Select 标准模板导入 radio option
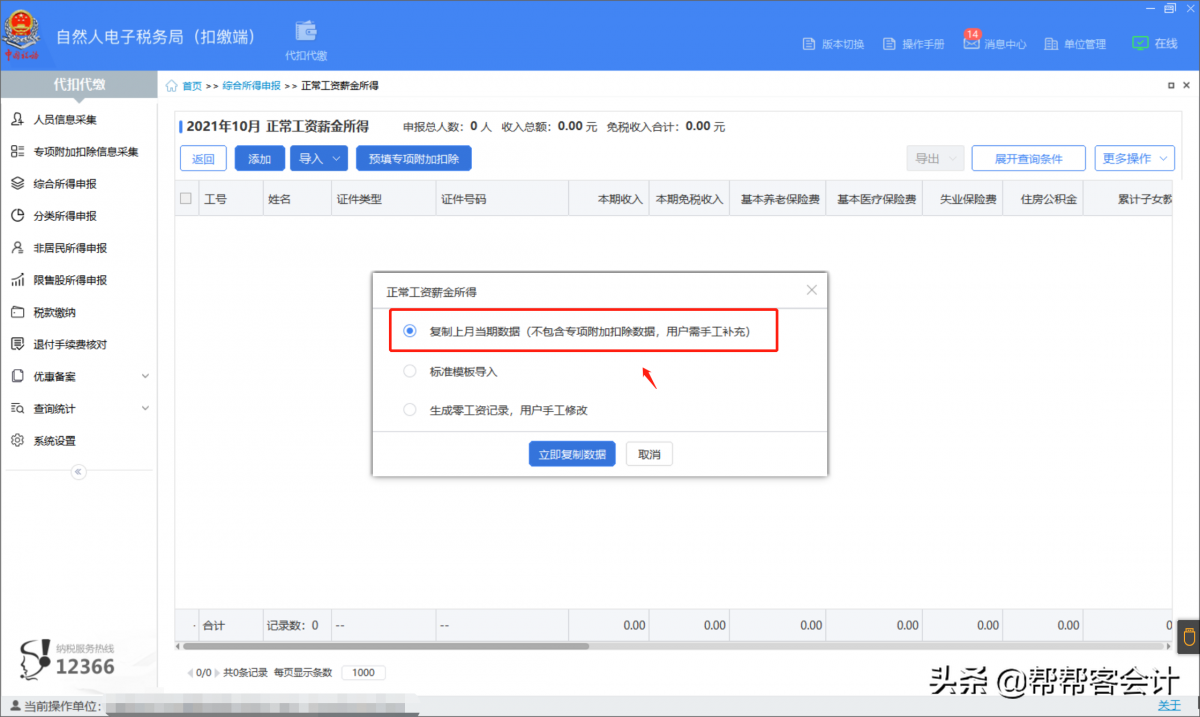 click(x=409, y=371)
